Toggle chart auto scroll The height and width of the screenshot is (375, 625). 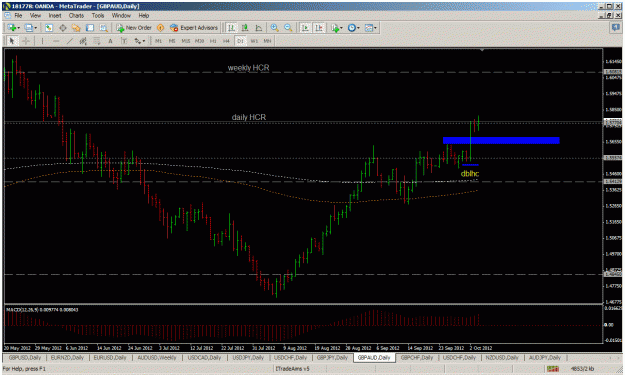click(305, 27)
